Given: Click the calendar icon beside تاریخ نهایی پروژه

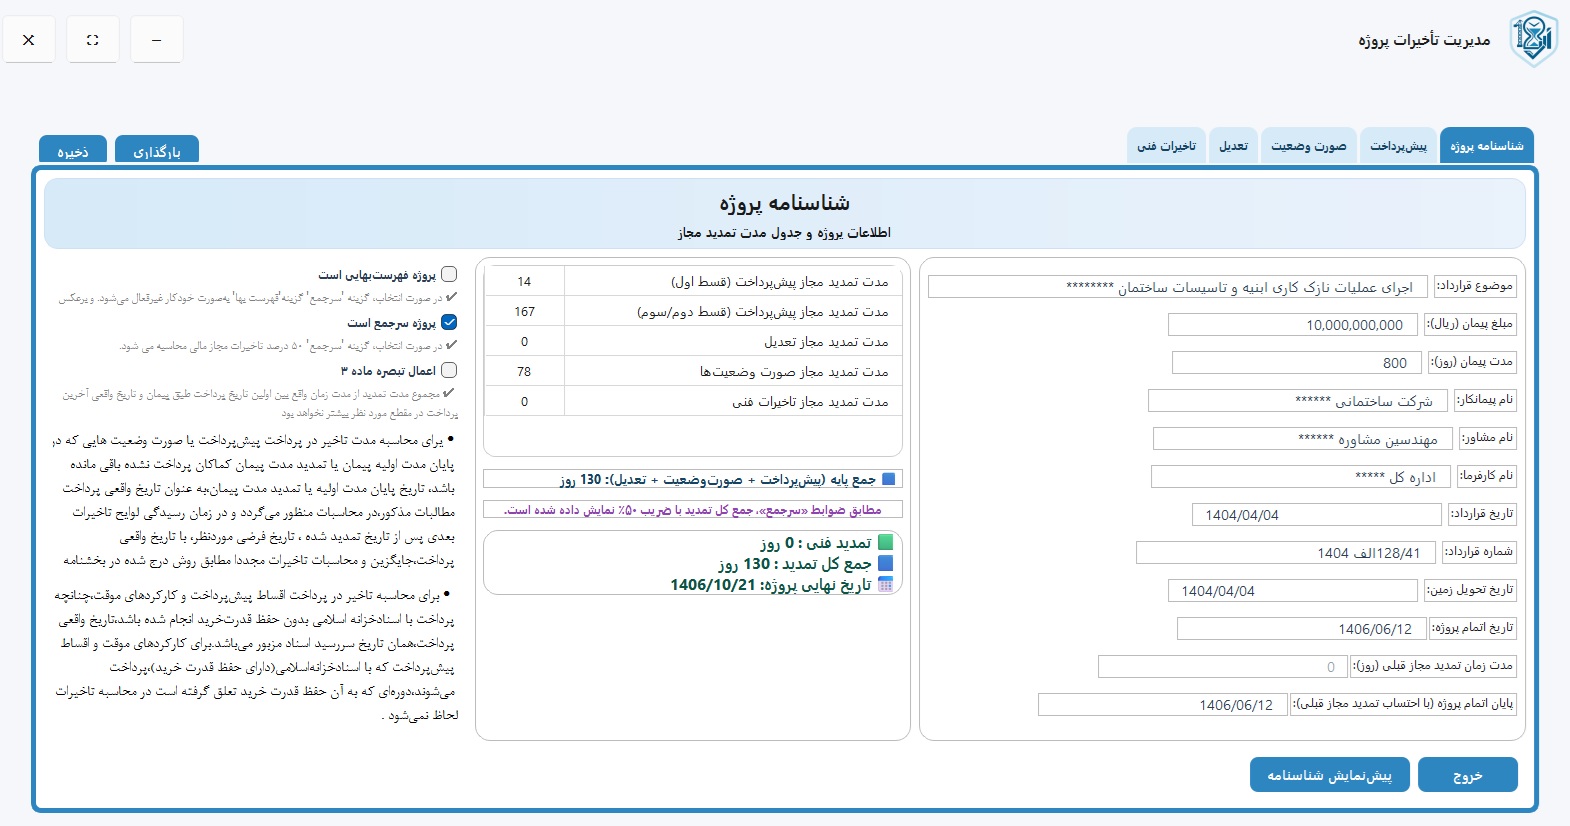Looking at the screenshot, I should click(x=885, y=585).
